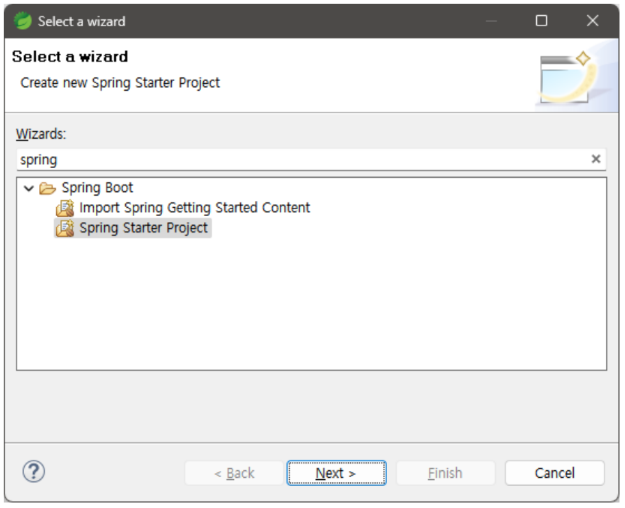This screenshot has width=625, height=508.
Task: Click the Next button
Action: pyautogui.click(x=336, y=473)
